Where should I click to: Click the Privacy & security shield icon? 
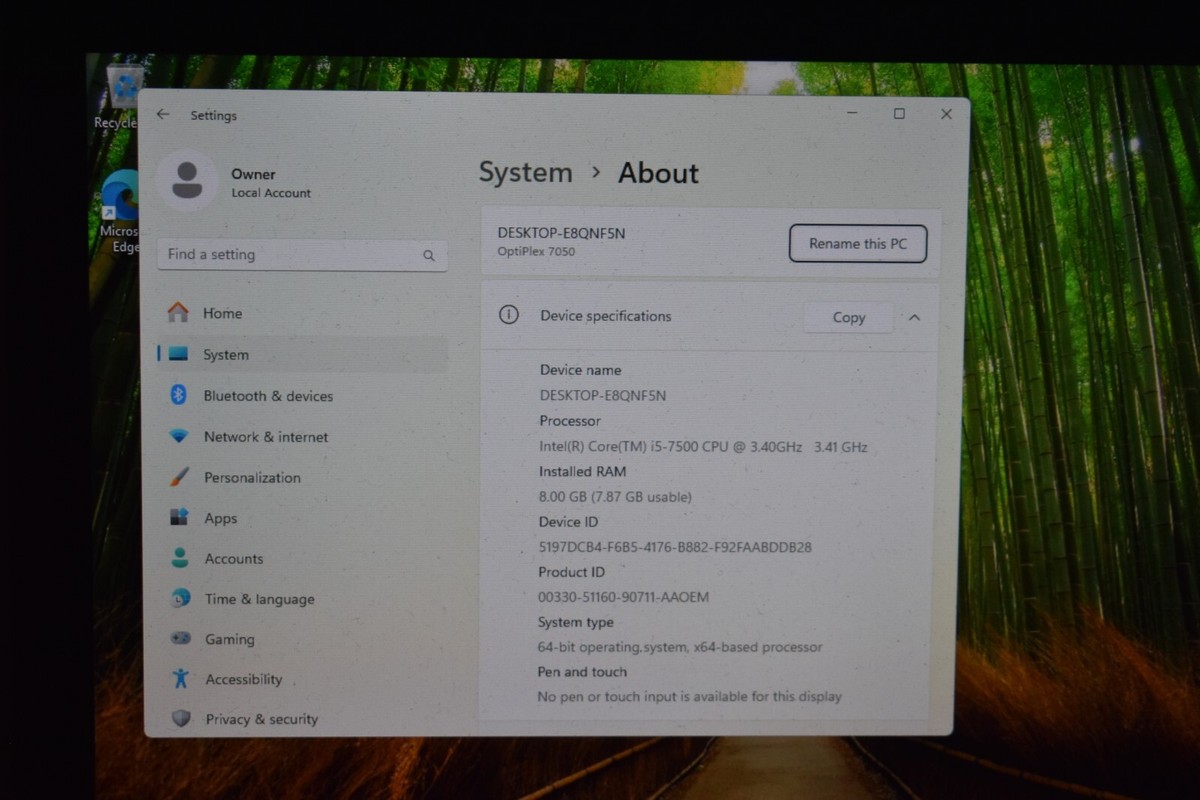181,718
